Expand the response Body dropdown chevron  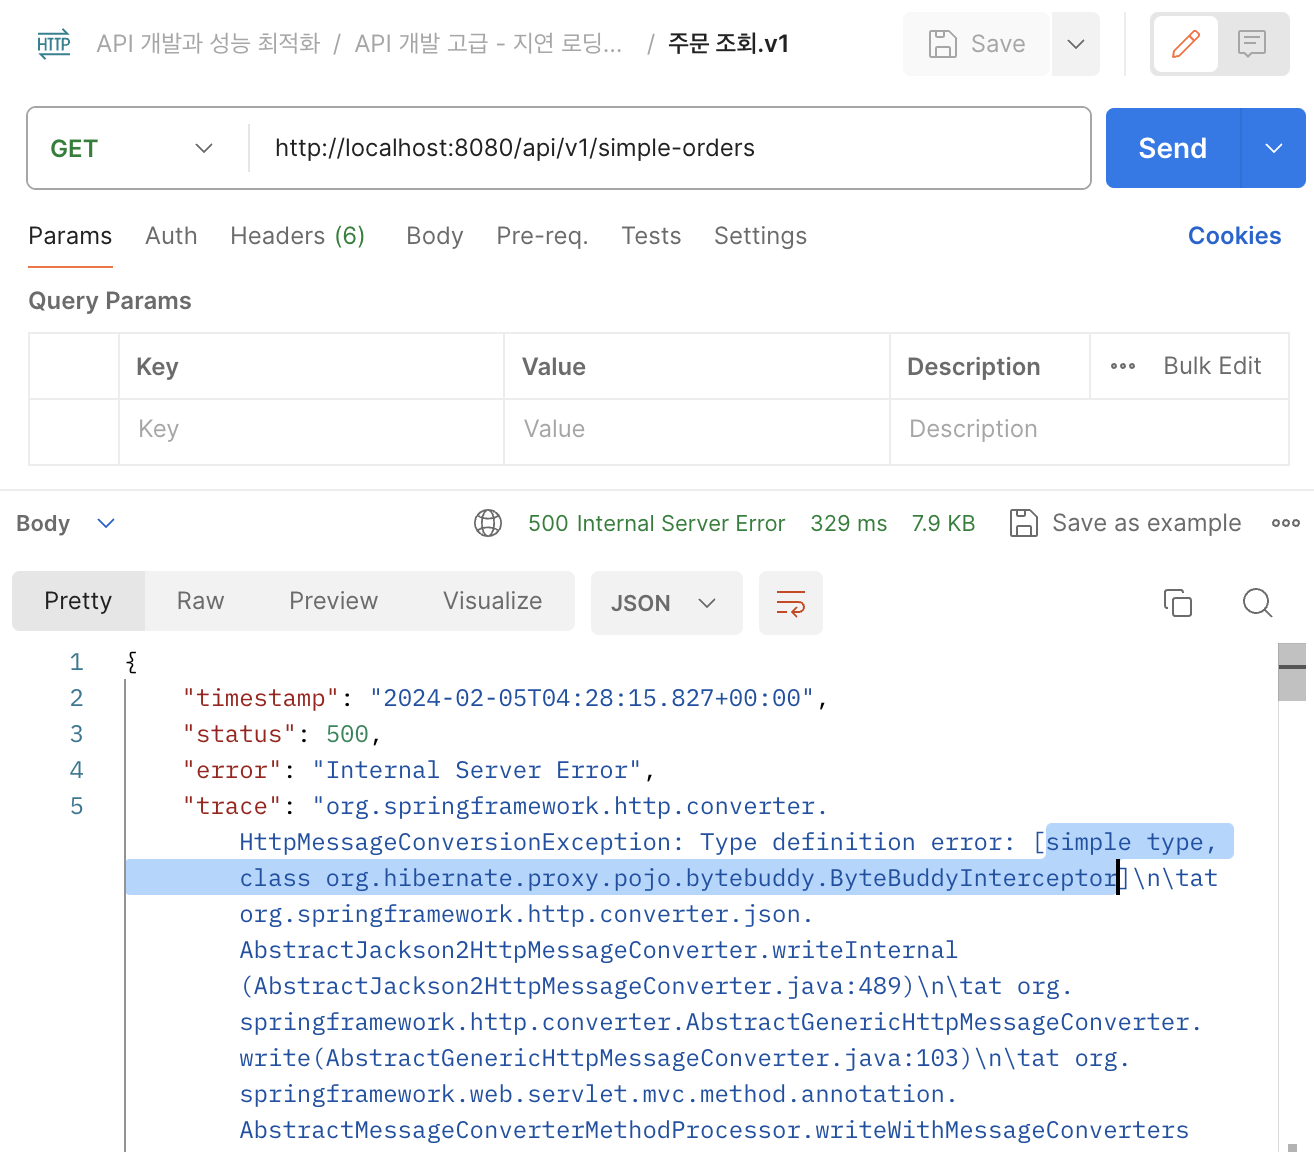(x=106, y=523)
